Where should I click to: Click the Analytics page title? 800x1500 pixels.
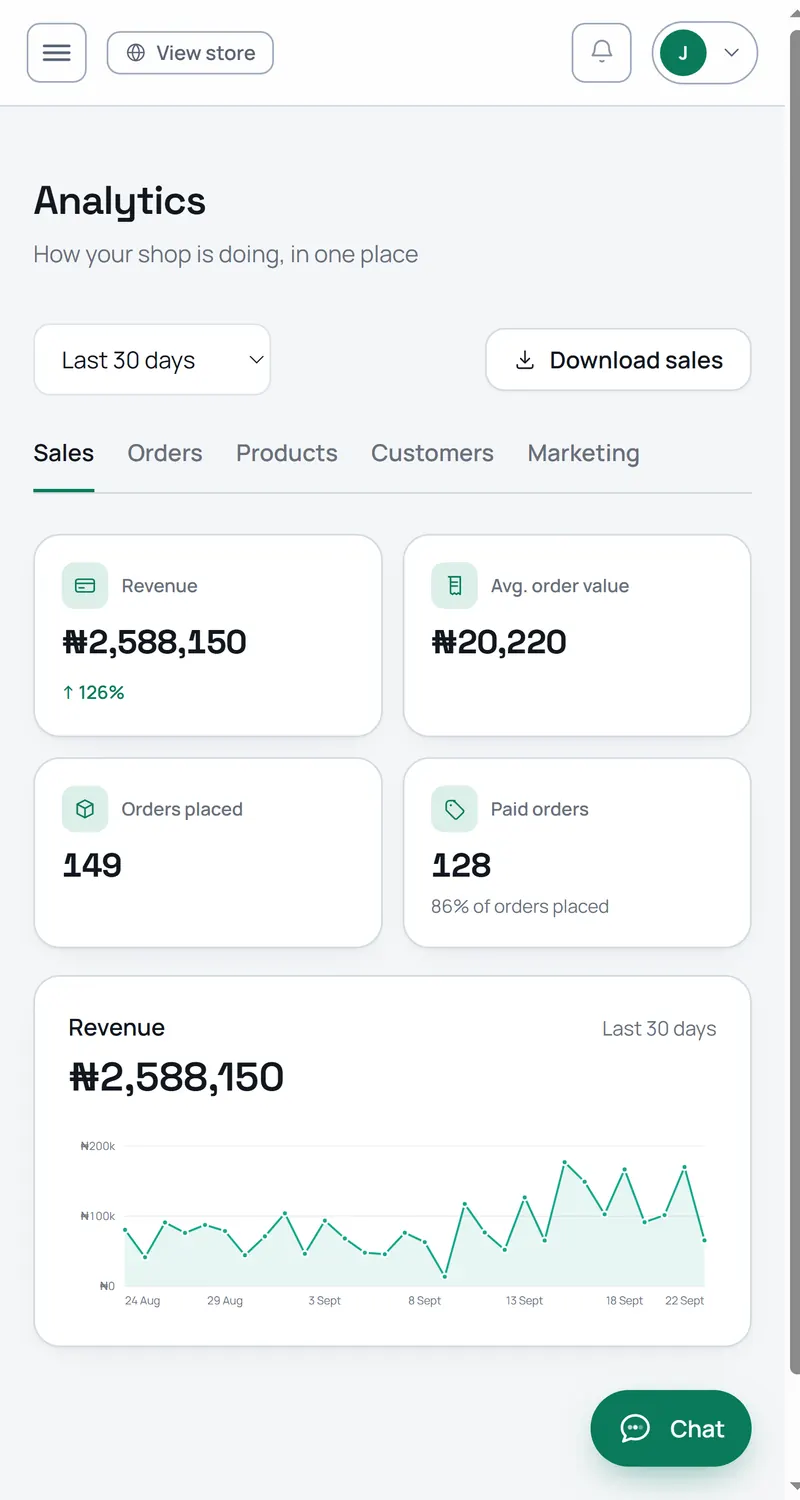coord(120,201)
